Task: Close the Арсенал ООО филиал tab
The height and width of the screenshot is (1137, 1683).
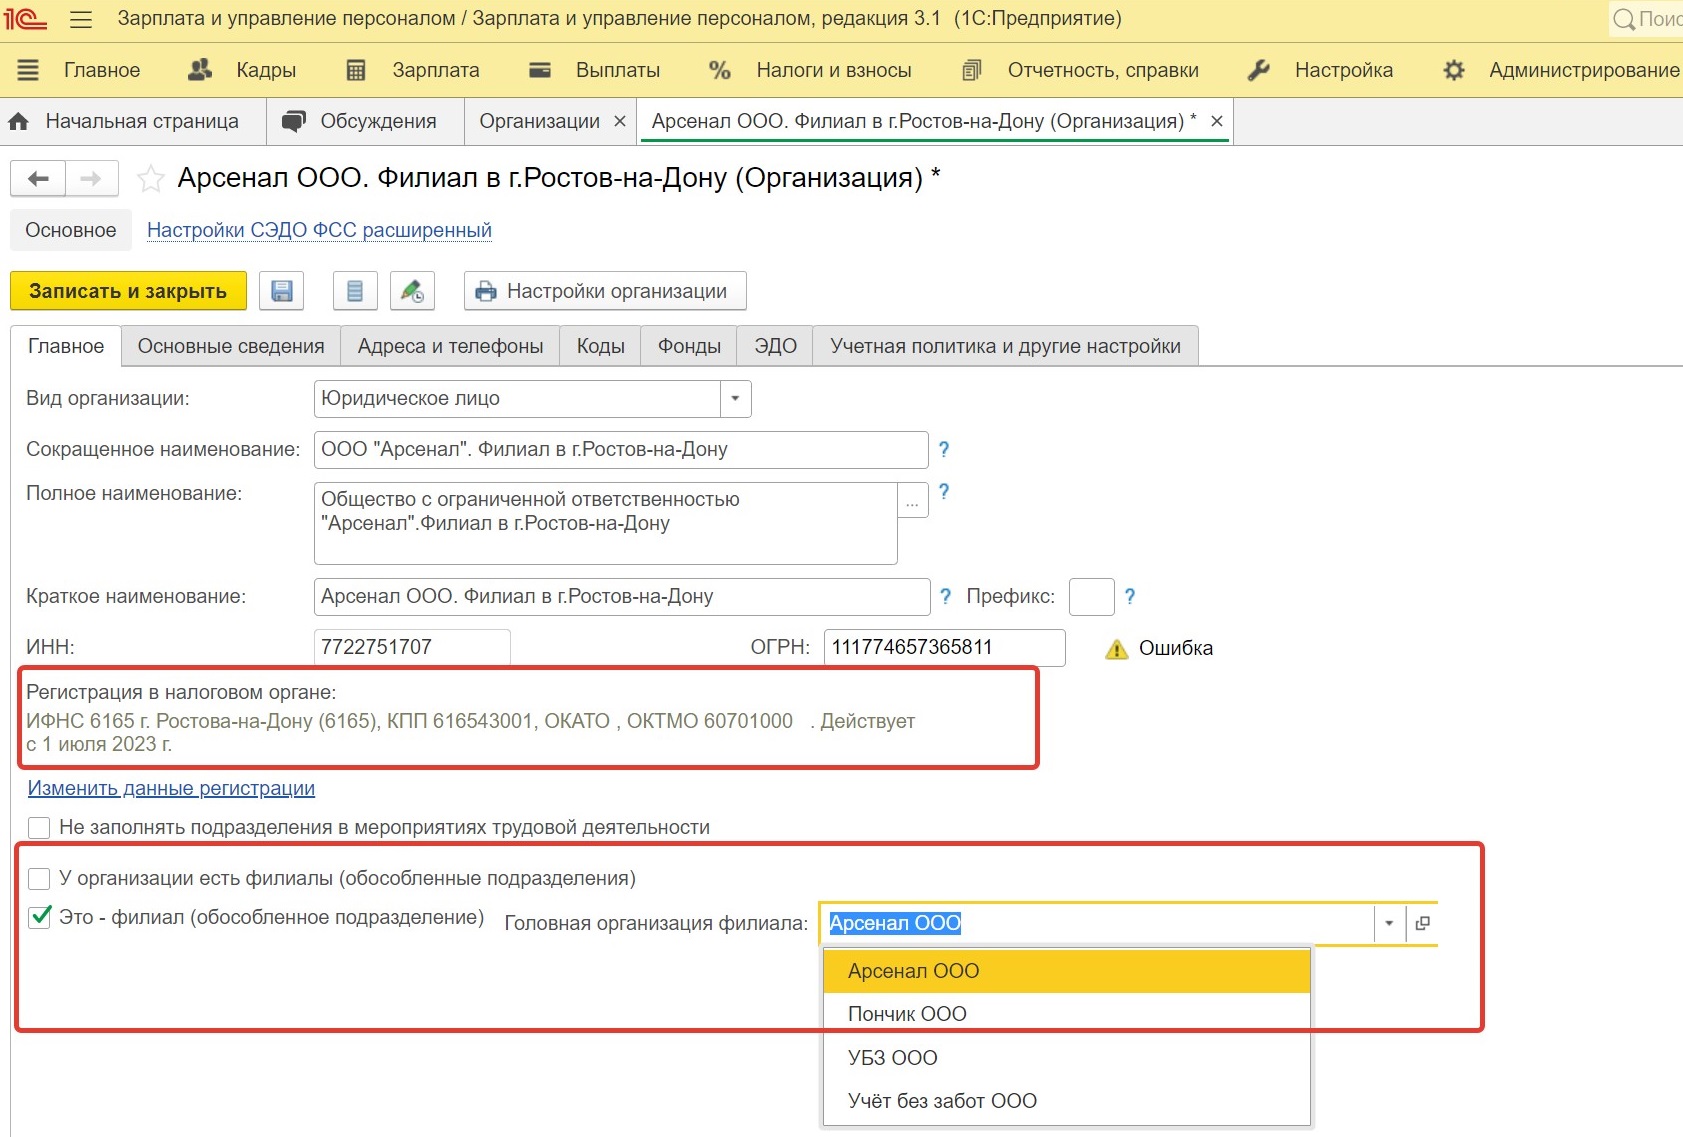Action: coord(1217,121)
